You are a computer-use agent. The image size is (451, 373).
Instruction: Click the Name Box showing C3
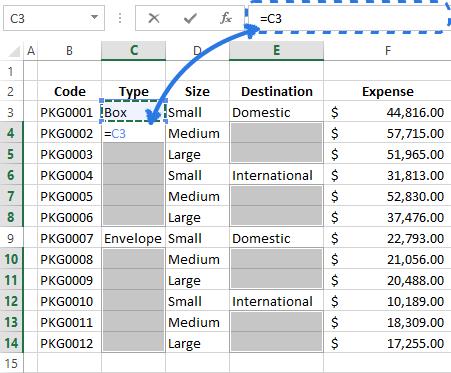pyautogui.click(x=54, y=18)
